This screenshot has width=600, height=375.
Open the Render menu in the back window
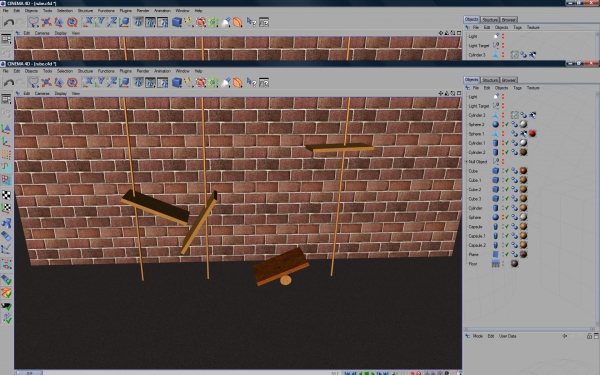coord(143,11)
